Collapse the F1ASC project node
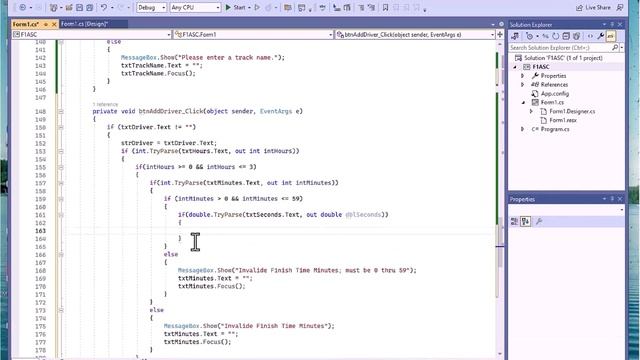Screen dimensions: 640x360 click(x=515, y=67)
